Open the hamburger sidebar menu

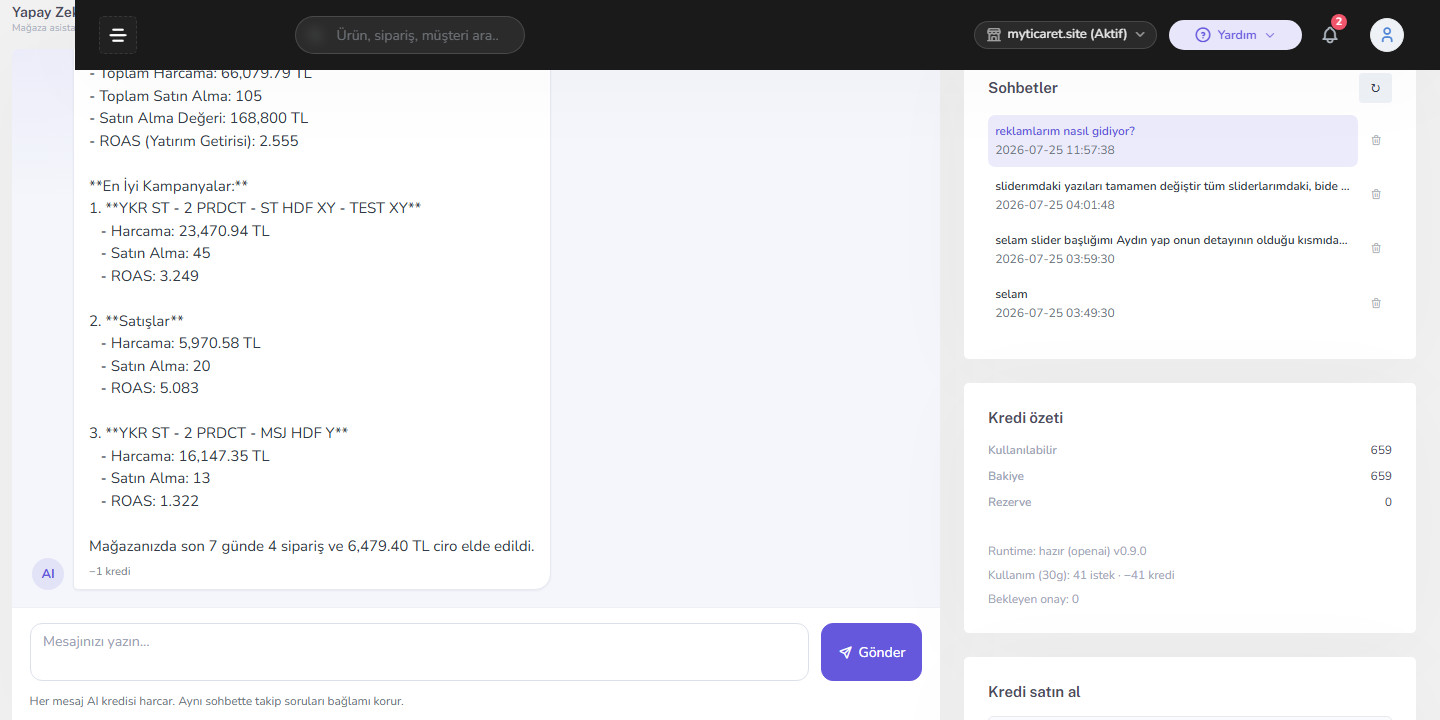(x=118, y=35)
